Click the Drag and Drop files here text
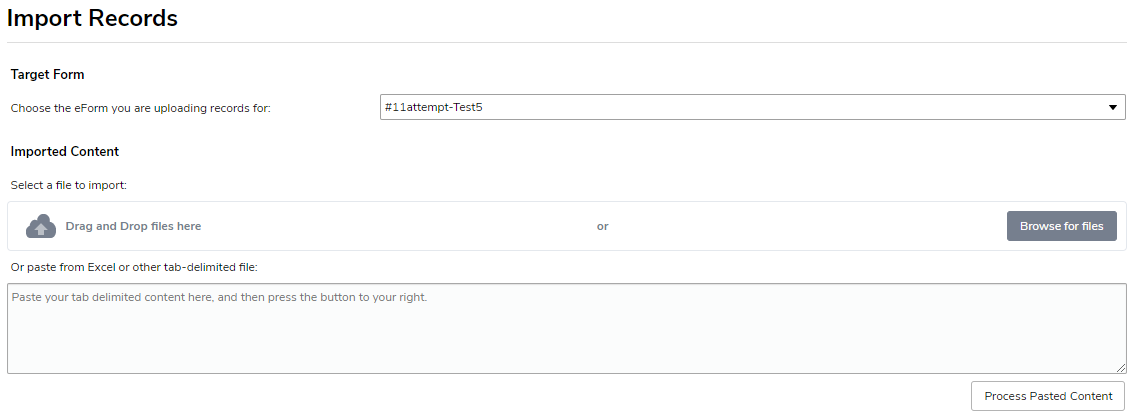This screenshot has width=1135, height=419. tap(133, 226)
